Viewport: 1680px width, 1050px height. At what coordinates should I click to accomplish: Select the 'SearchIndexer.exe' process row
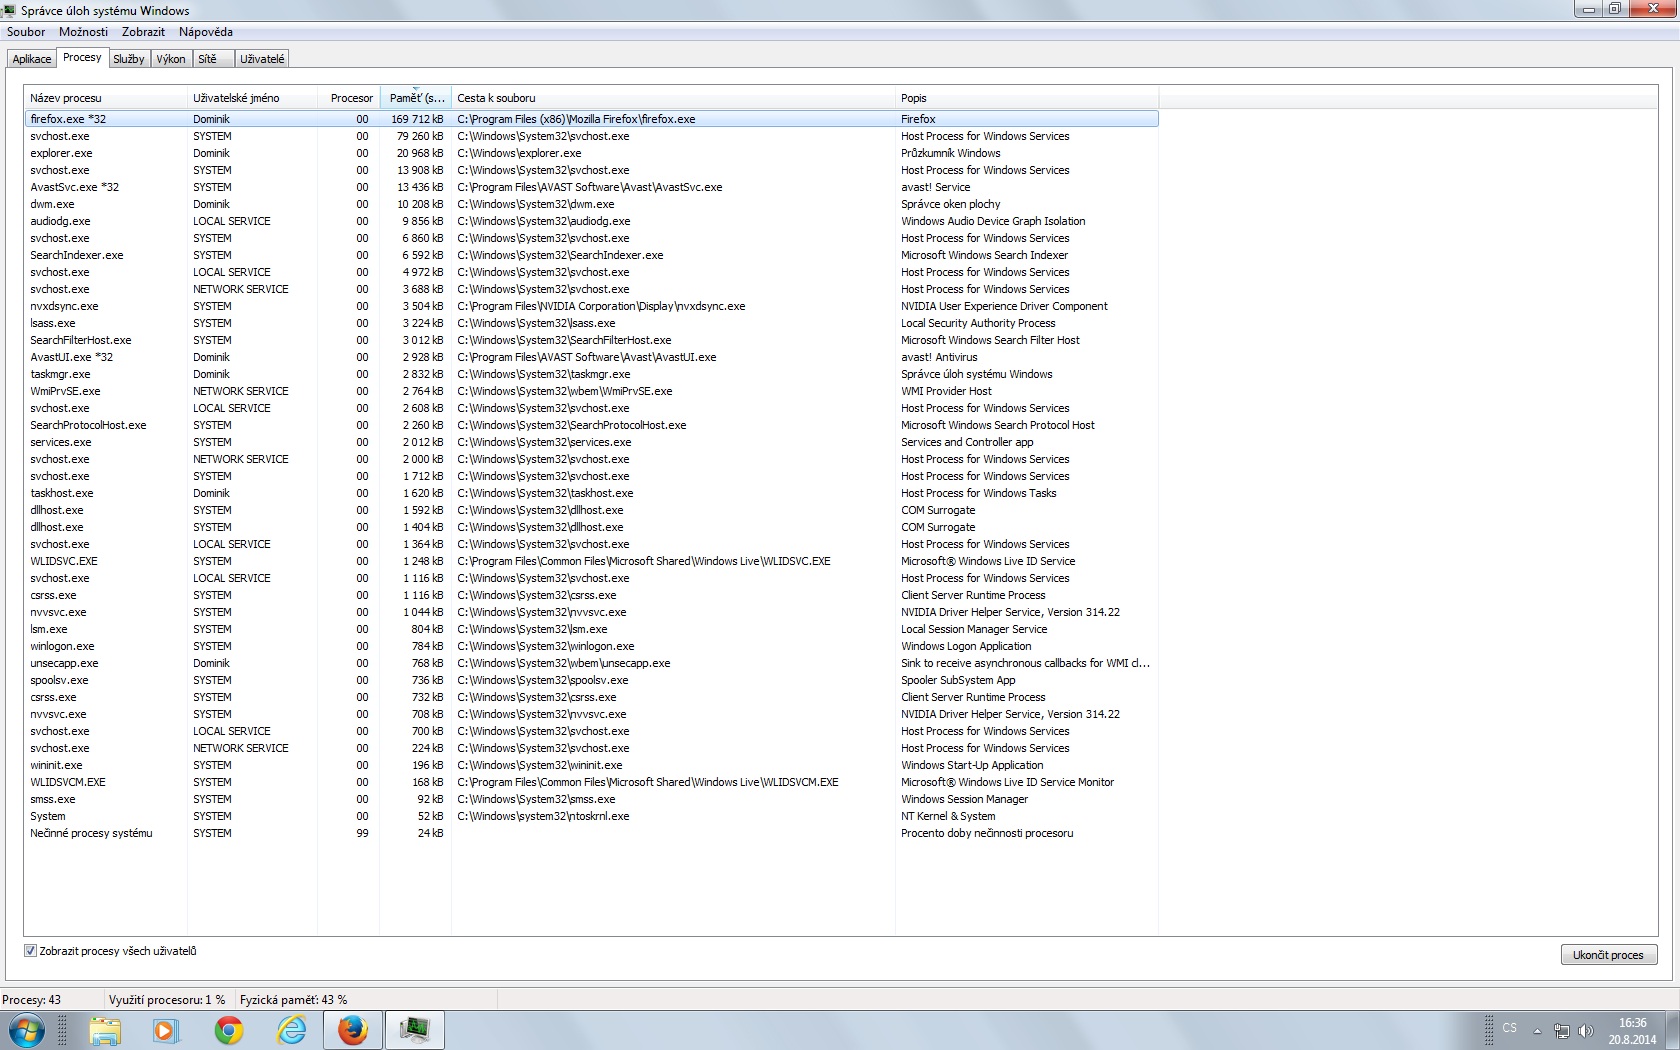pyautogui.click(x=592, y=255)
